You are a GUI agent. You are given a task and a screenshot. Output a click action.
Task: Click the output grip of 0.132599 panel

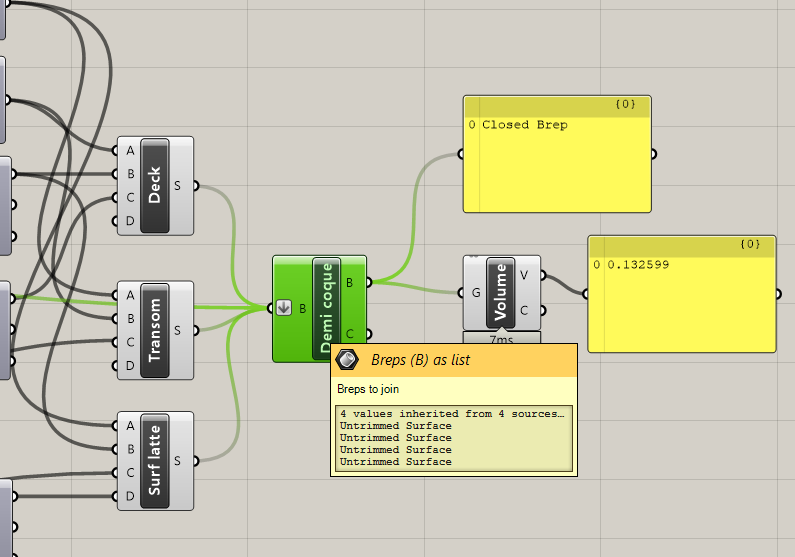[778, 293]
